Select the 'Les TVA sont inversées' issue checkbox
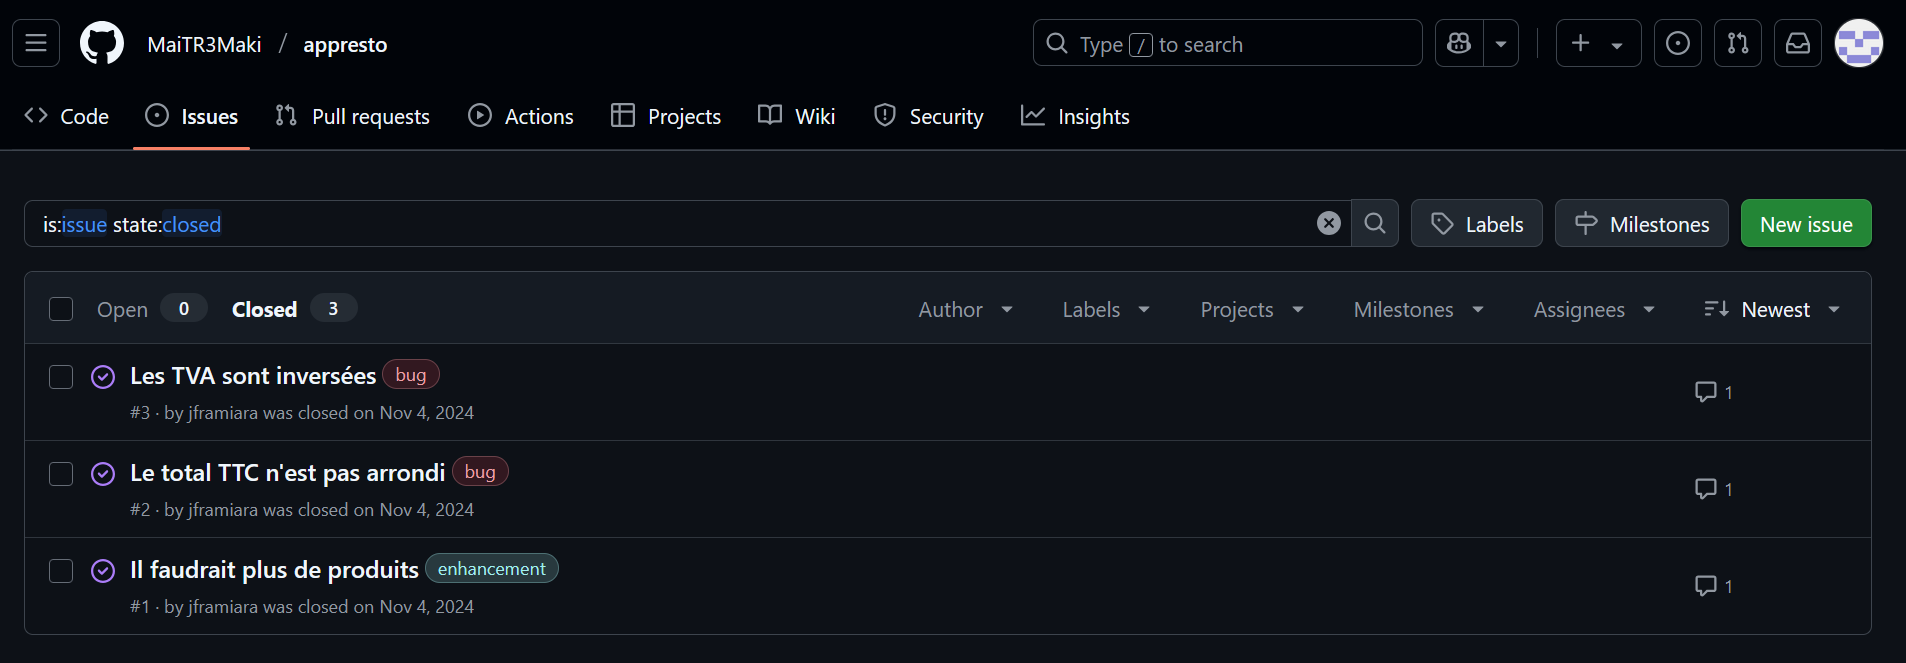This screenshot has width=1906, height=663. point(61,377)
